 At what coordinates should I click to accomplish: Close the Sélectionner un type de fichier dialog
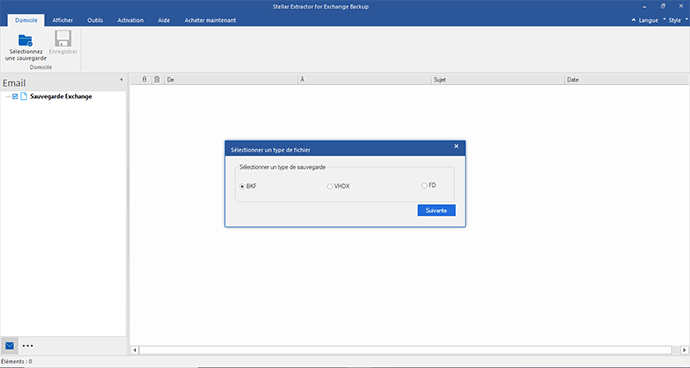[456, 146]
